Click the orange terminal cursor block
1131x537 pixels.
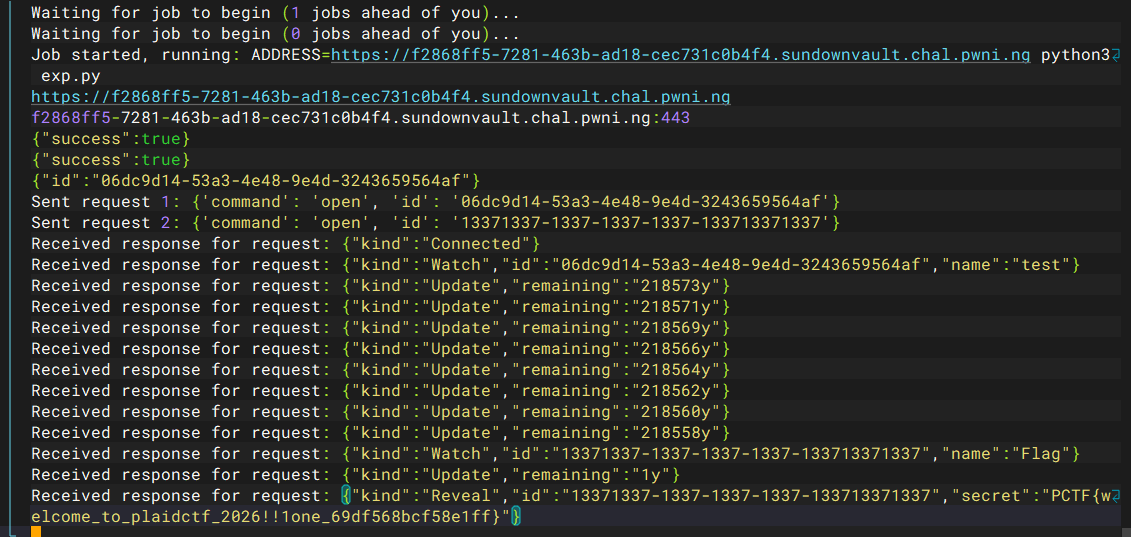click(36, 531)
